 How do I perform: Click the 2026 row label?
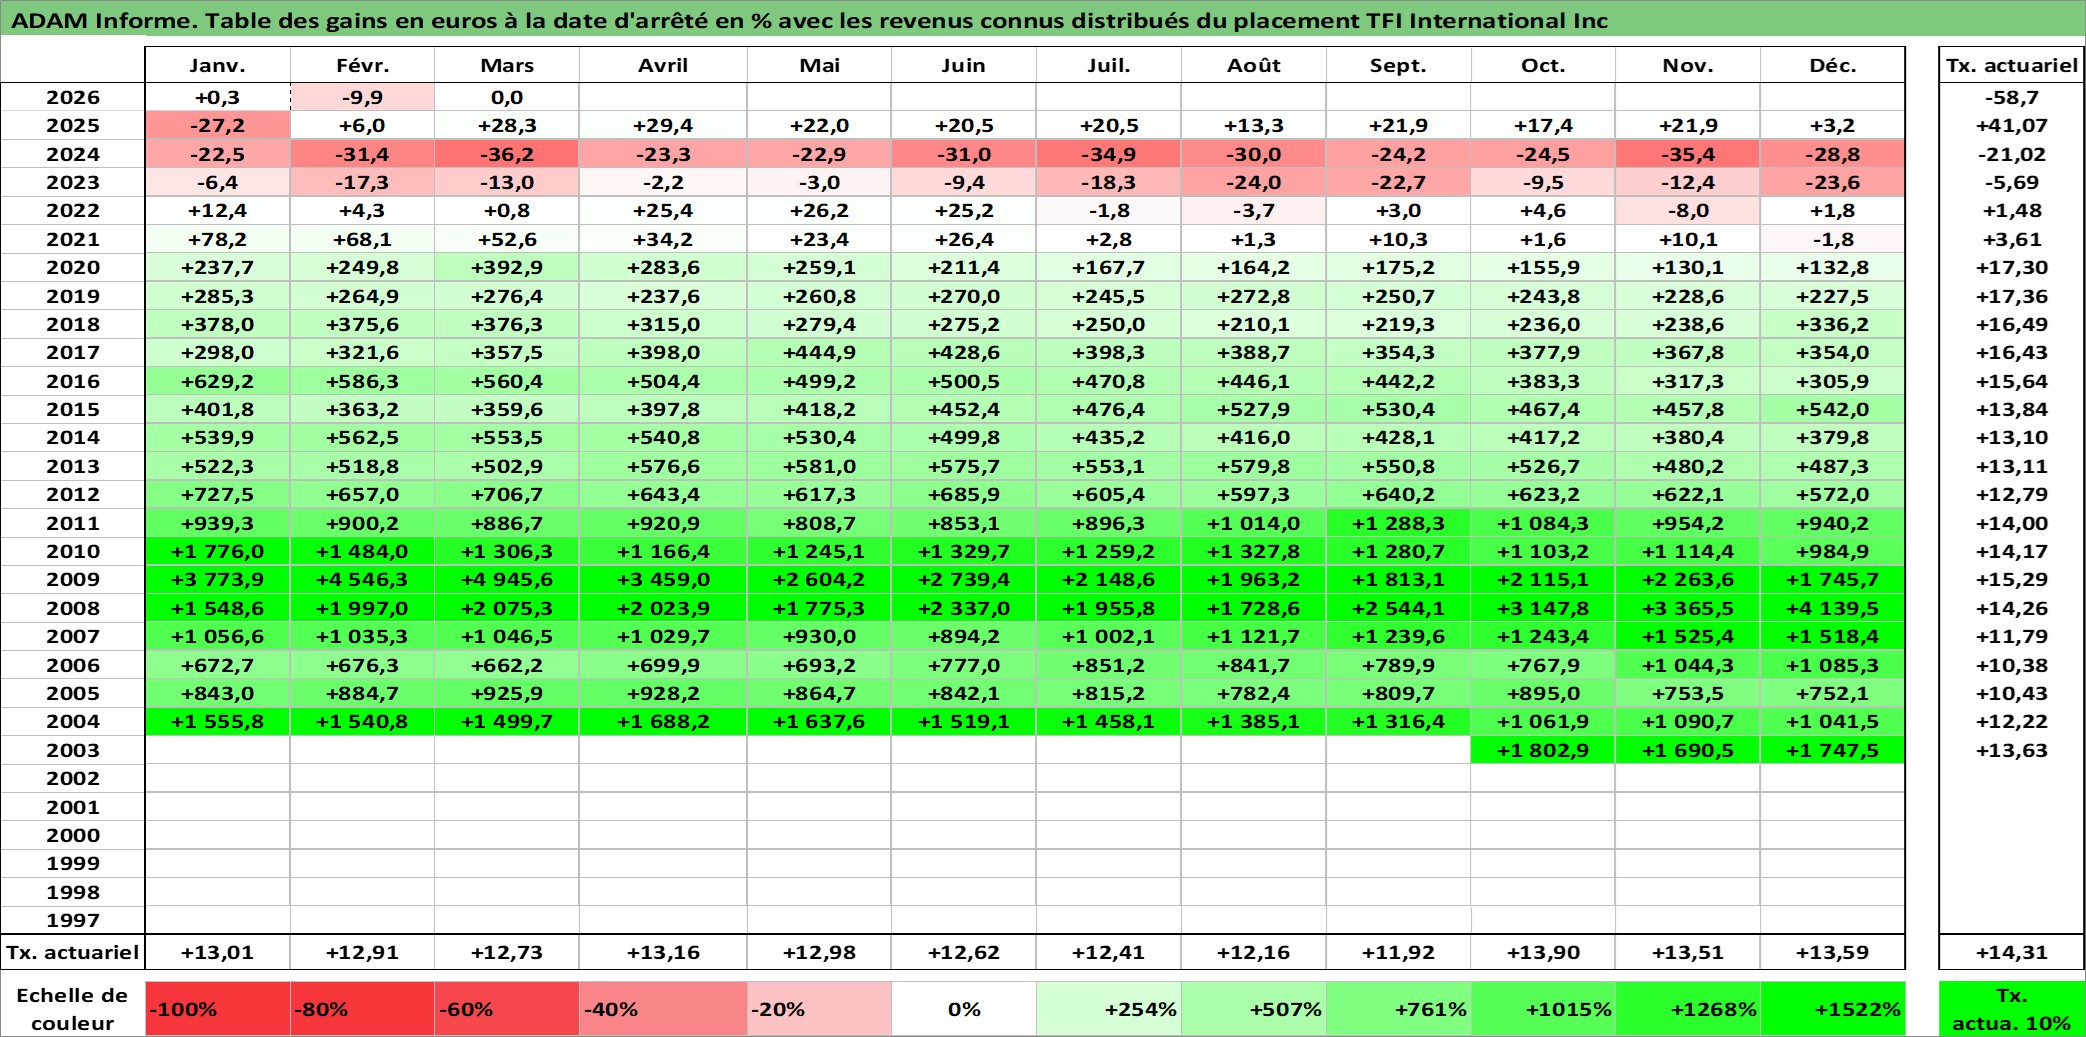click(x=73, y=97)
